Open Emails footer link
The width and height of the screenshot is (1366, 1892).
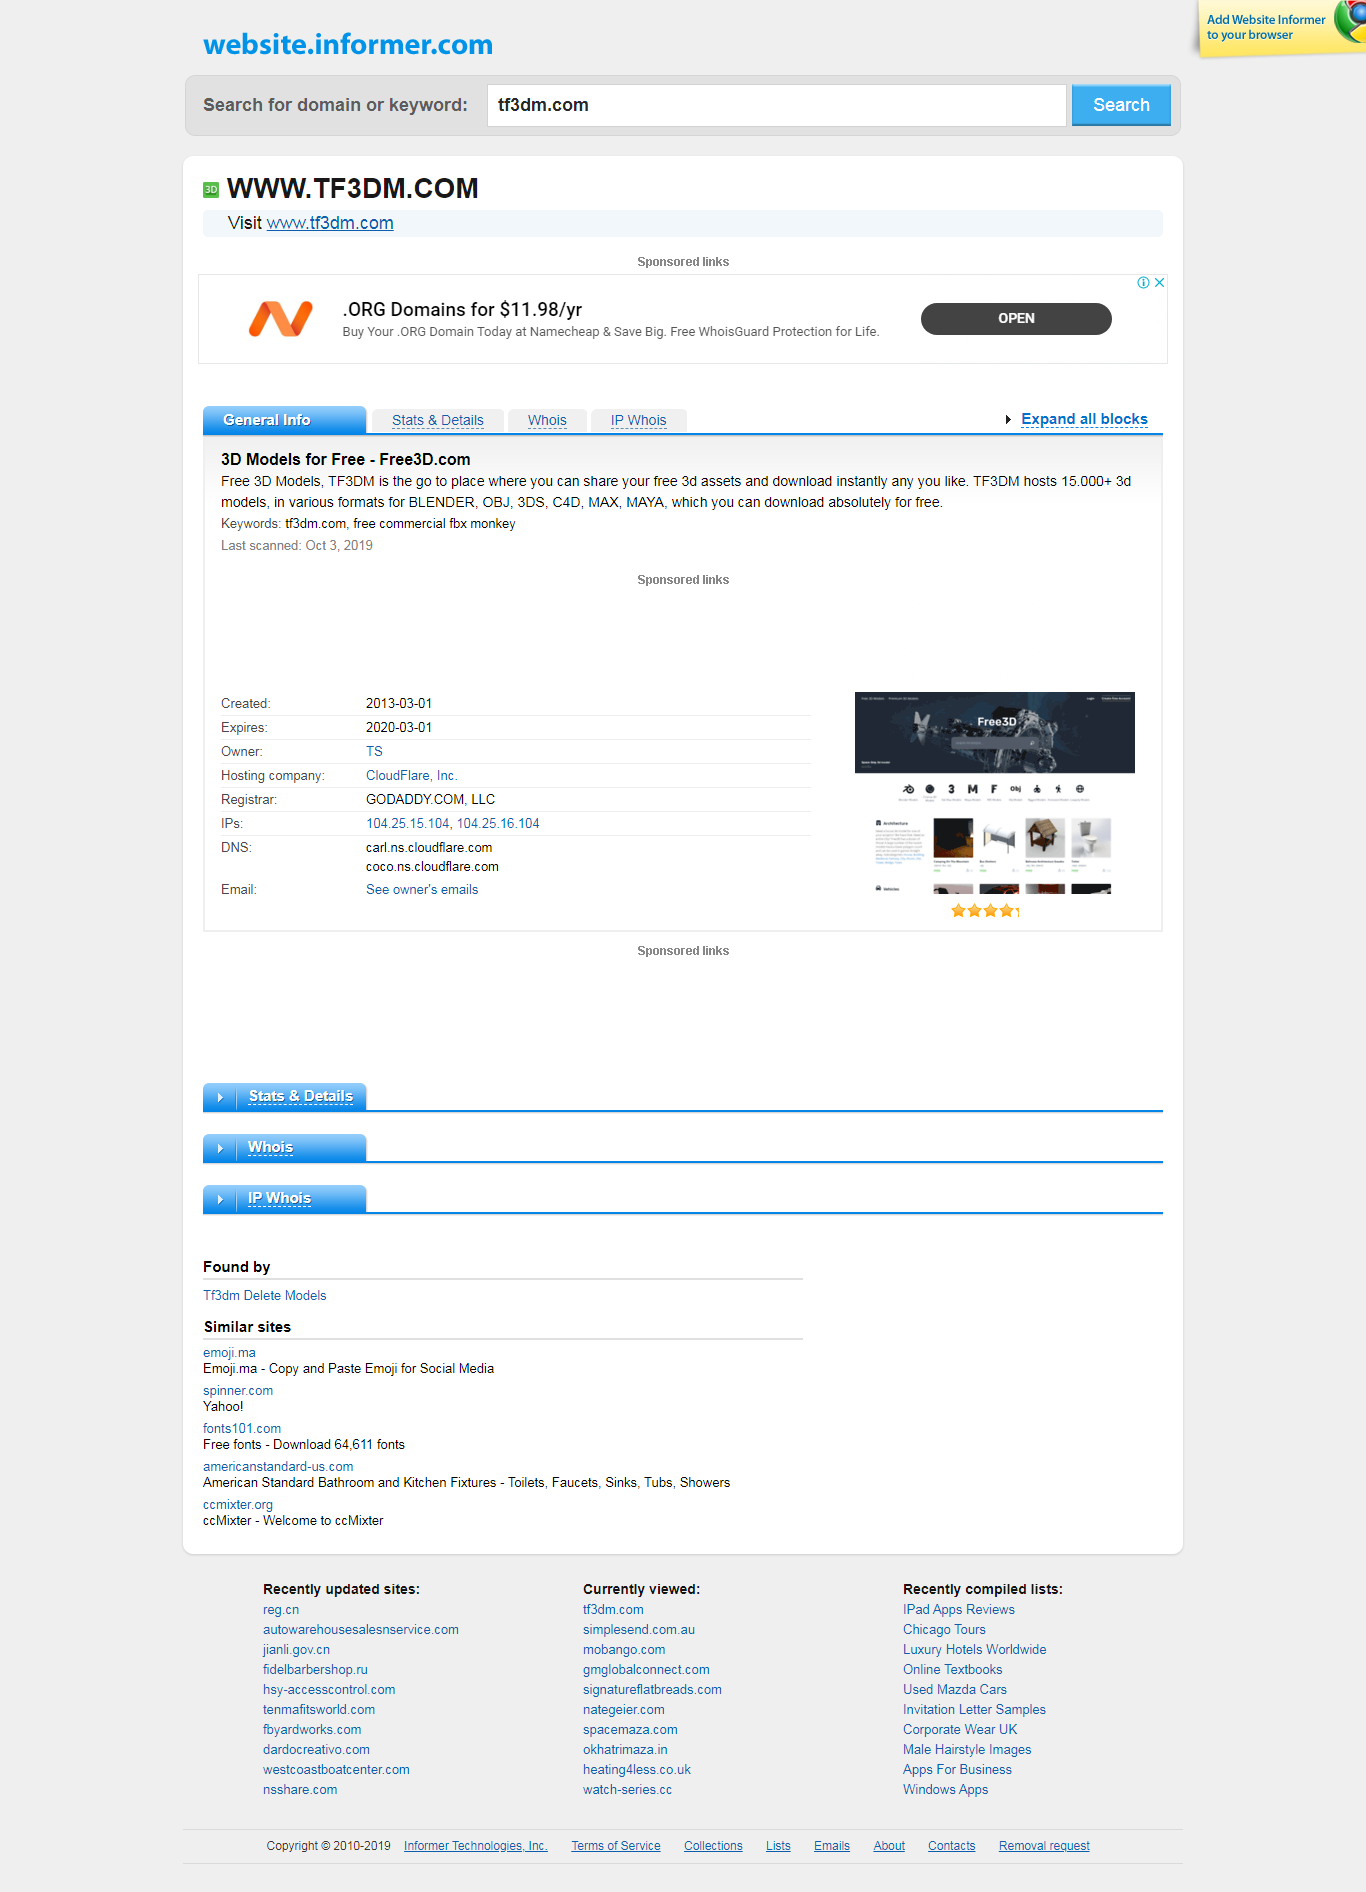tap(831, 1846)
